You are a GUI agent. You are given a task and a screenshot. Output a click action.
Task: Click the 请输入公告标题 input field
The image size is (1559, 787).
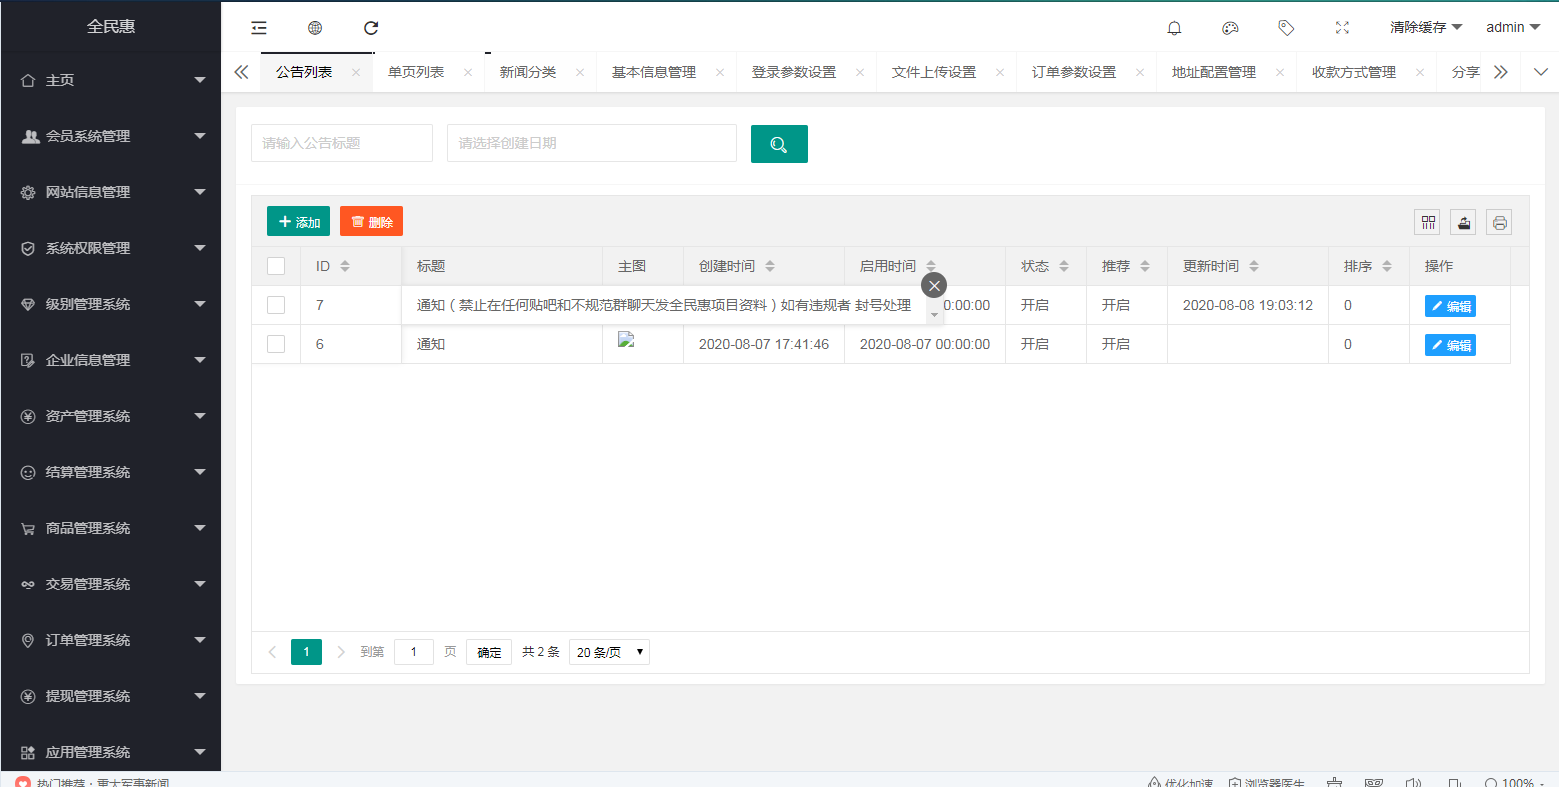tap(341, 143)
